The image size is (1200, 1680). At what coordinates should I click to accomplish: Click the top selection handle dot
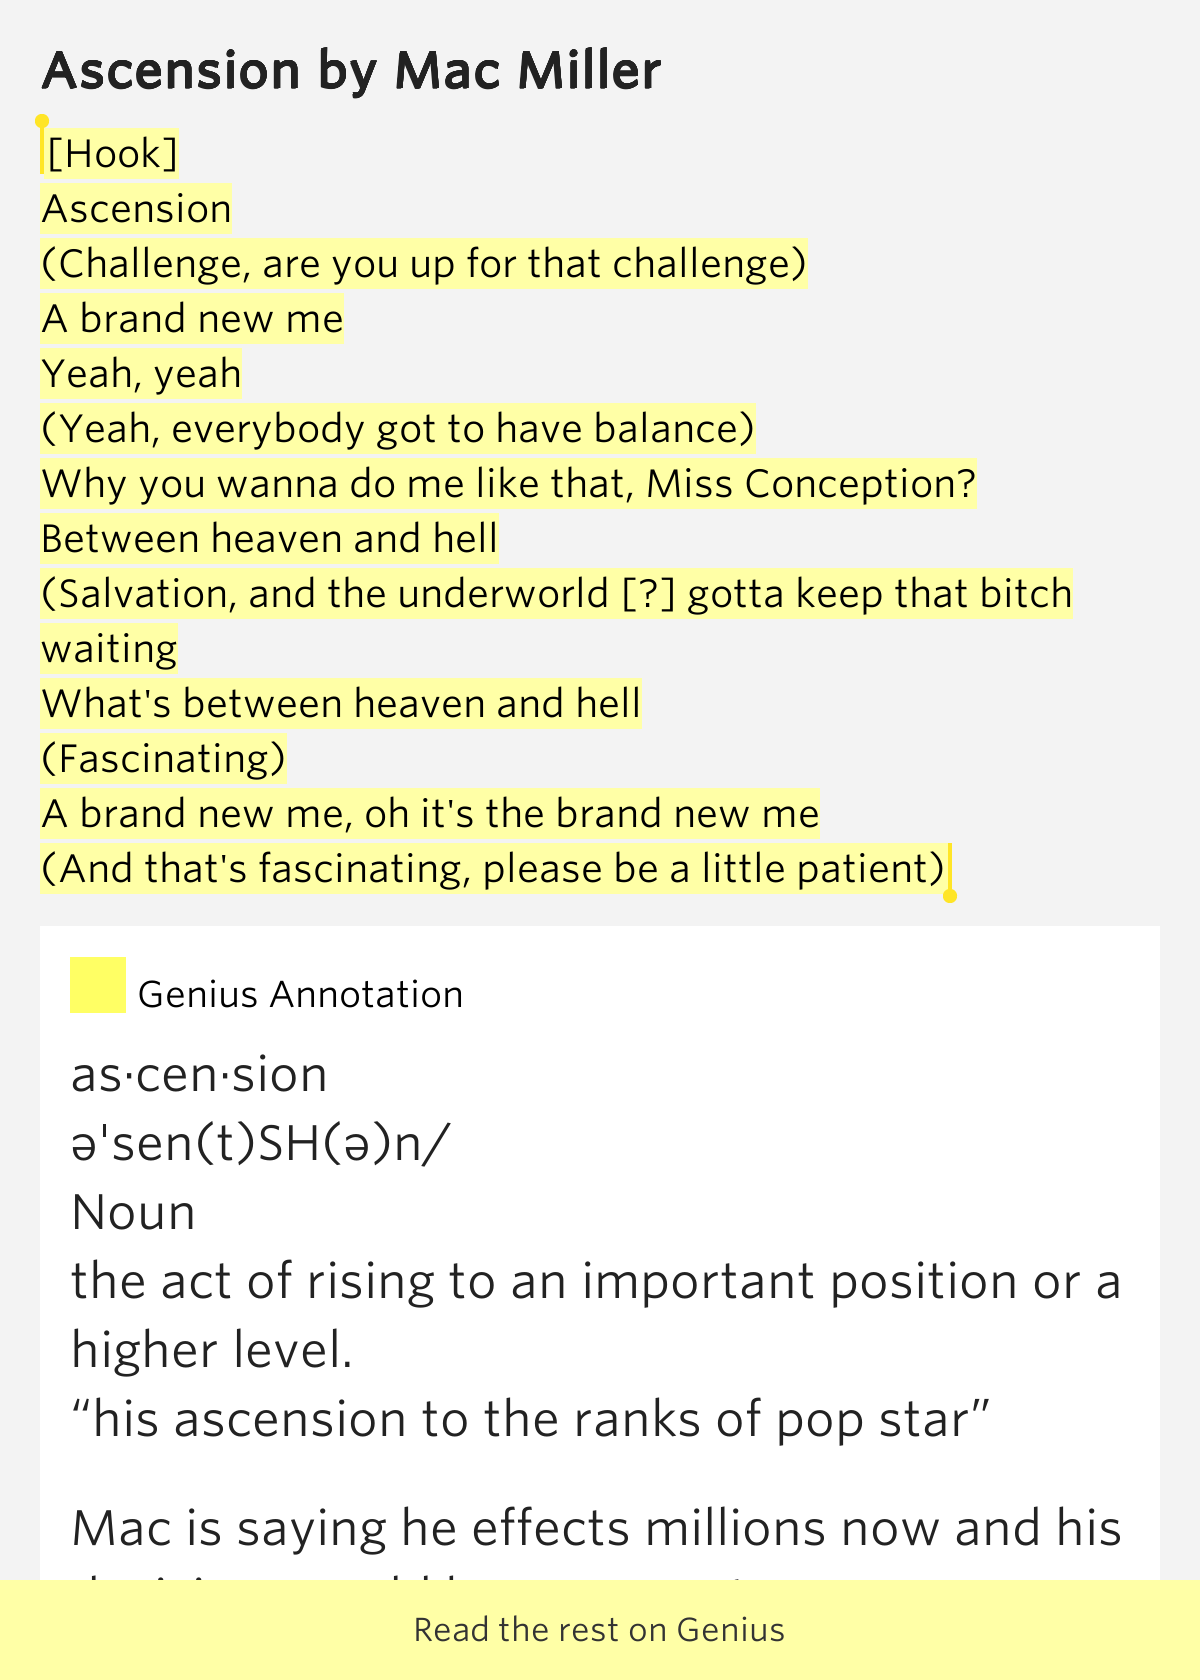42,122
